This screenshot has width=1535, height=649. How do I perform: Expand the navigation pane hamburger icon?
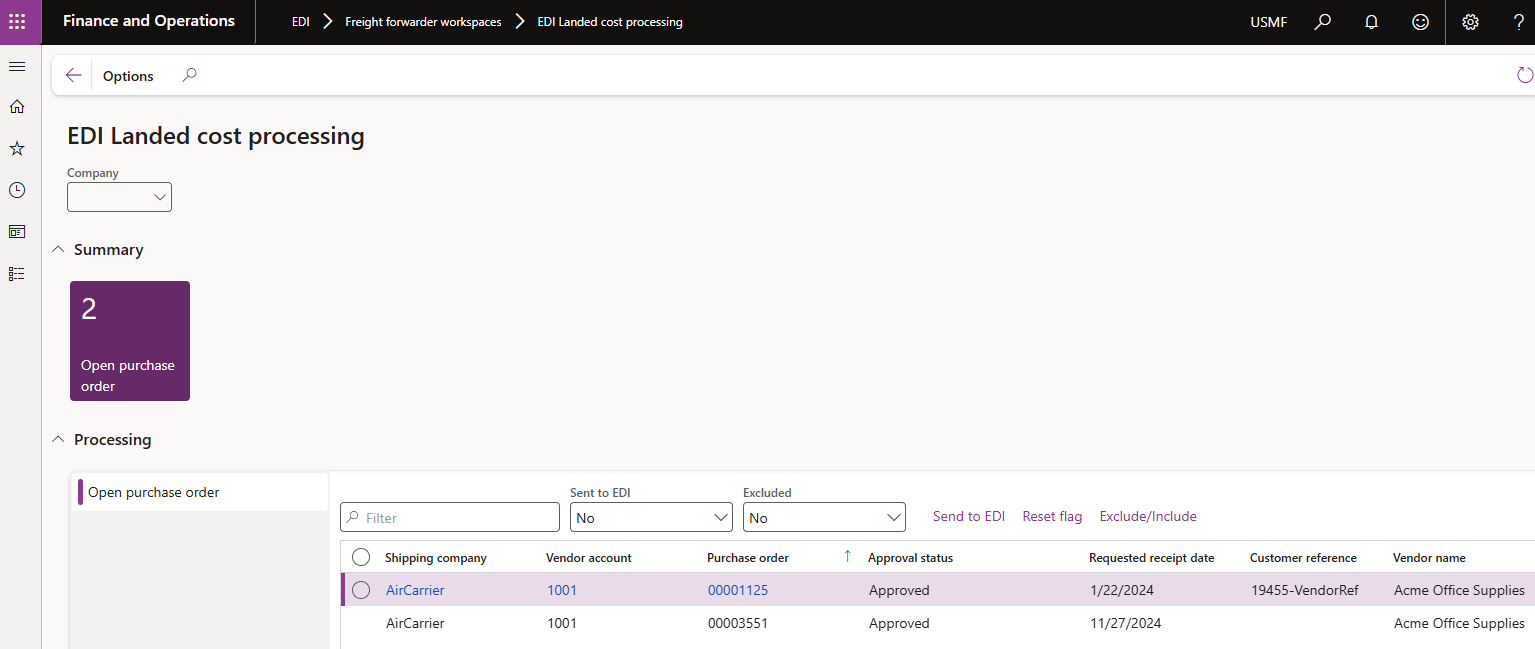pyautogui.click(x=16, y=66)
